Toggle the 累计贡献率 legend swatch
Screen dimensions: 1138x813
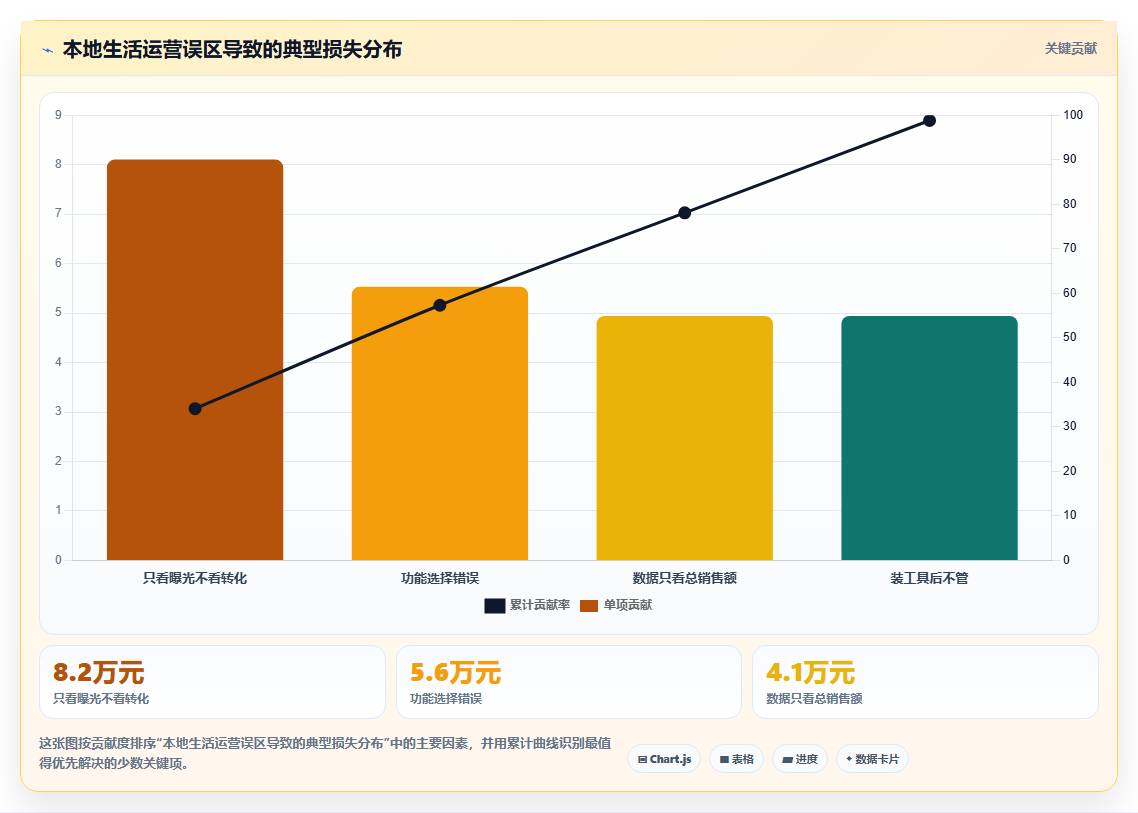coord(494,605)
